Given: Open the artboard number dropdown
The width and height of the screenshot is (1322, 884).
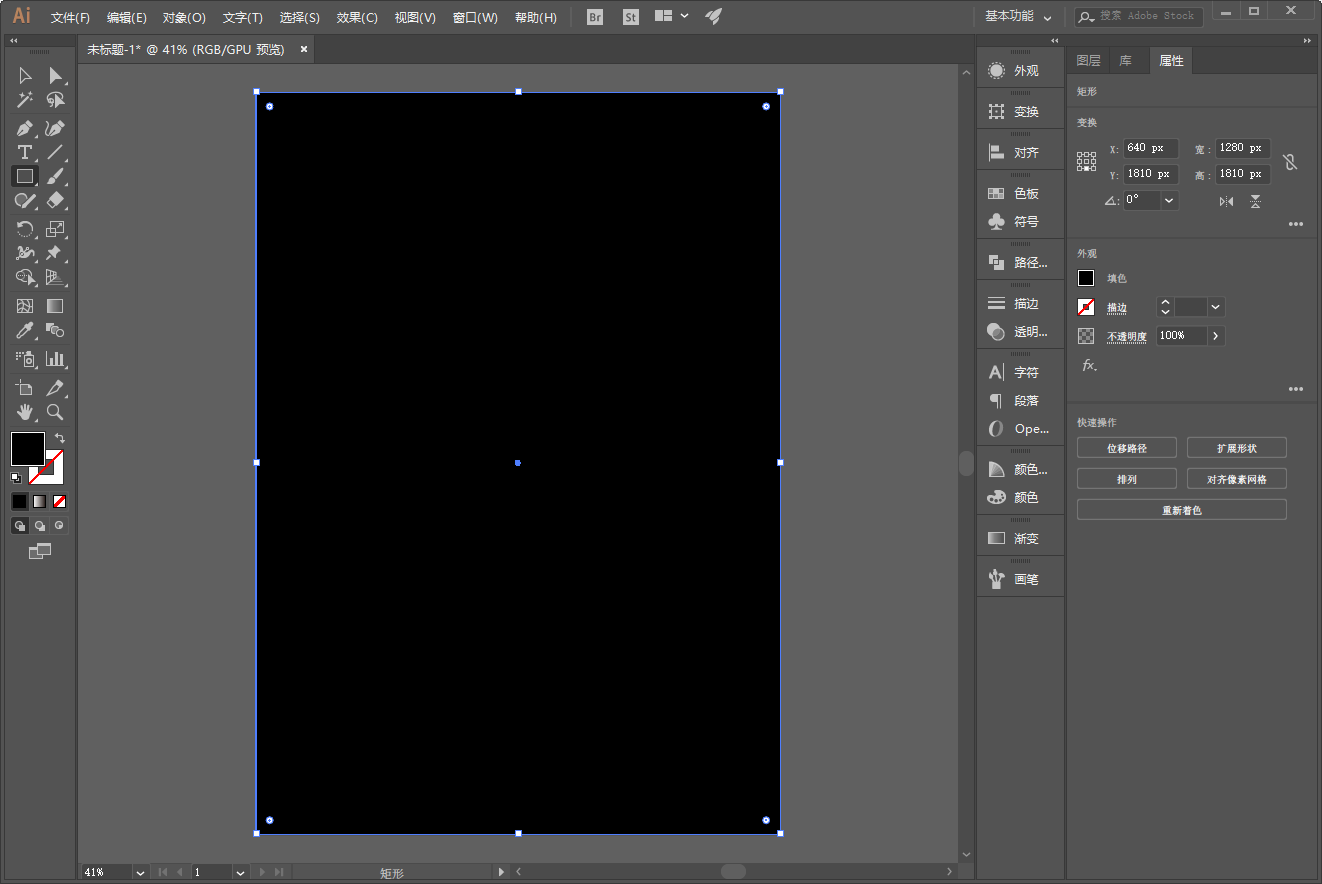Looking at the screenshot, I should (x=240, y=872).
